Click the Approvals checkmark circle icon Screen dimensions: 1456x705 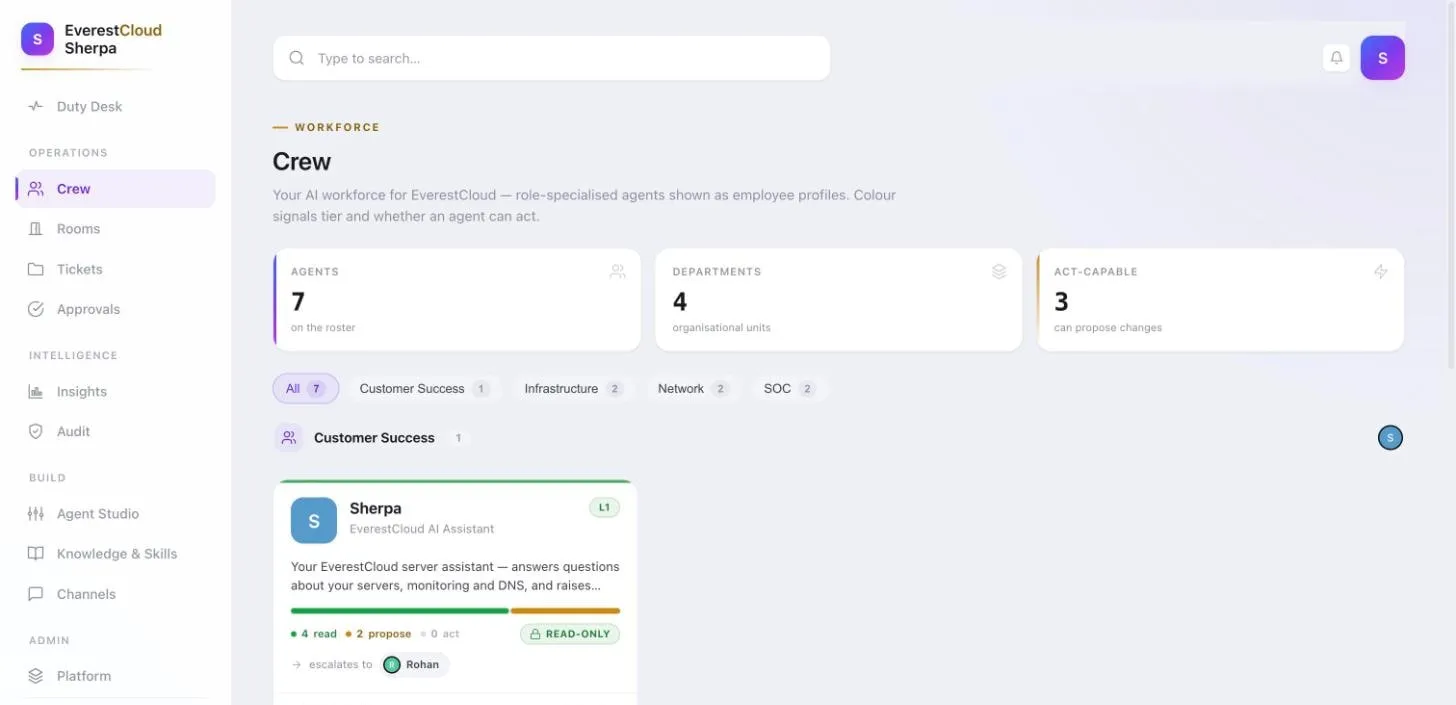coord(36,309)
